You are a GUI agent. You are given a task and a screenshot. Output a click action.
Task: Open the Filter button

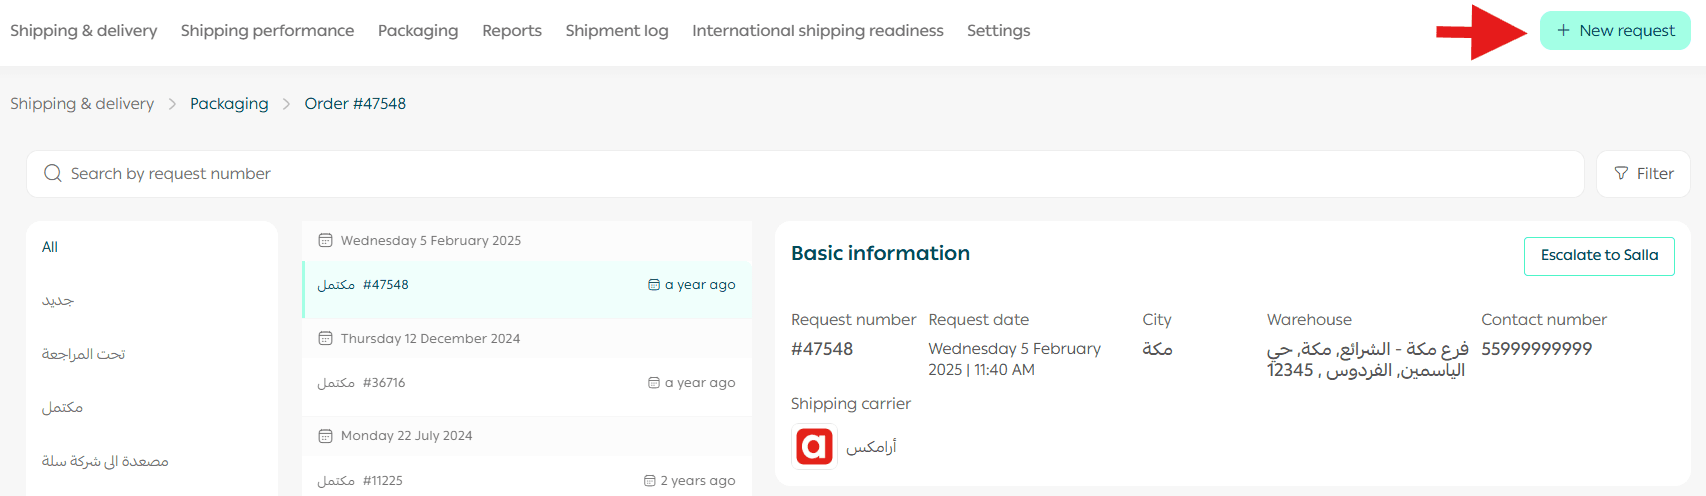(x=1643, y=174)
